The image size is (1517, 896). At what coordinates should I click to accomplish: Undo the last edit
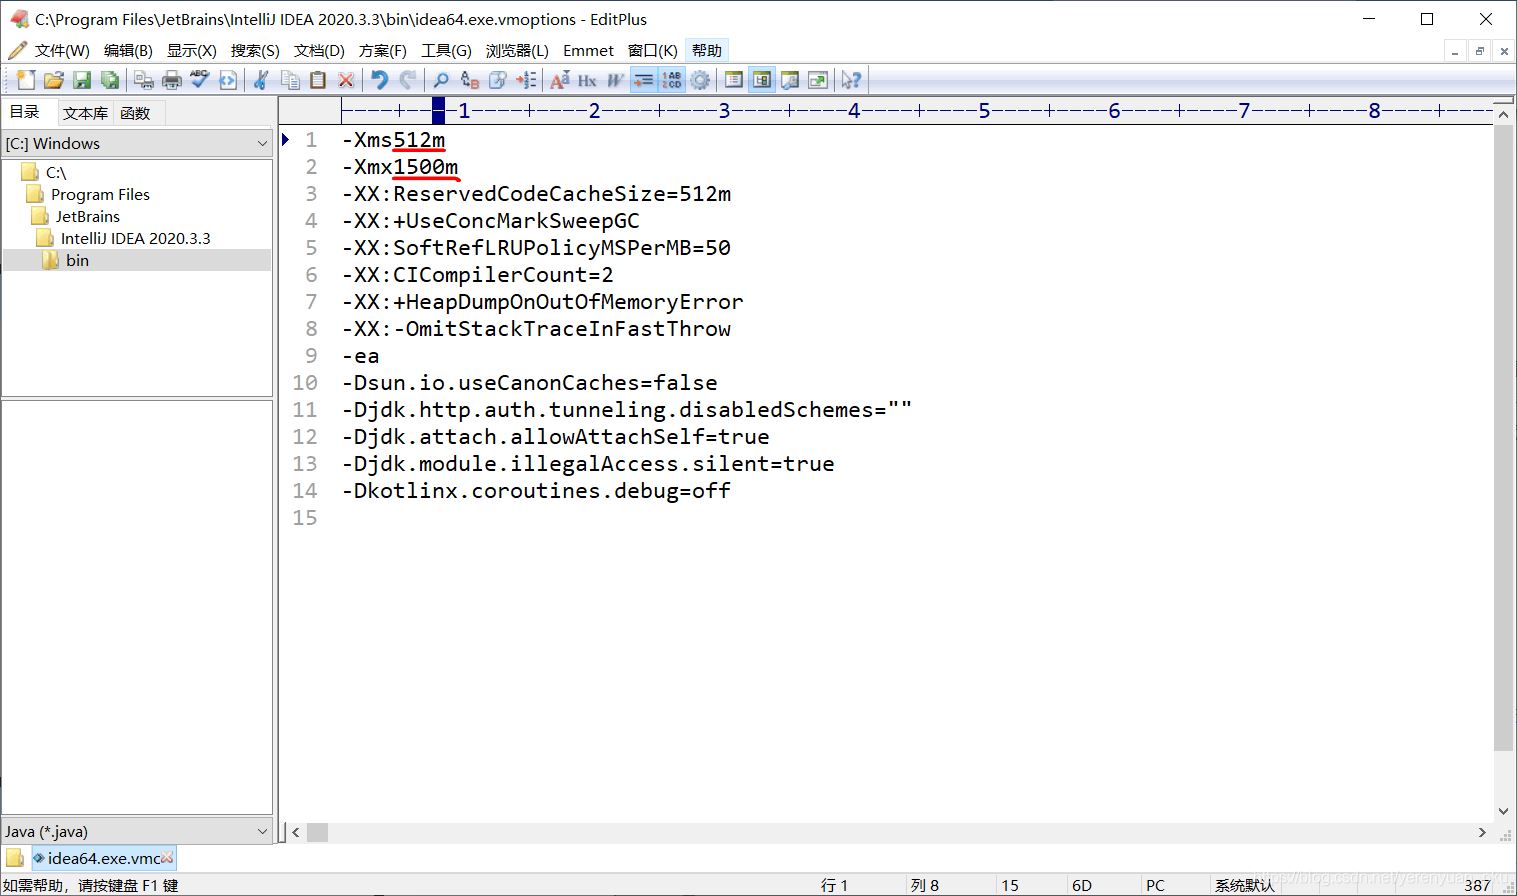(x=380, y=80)
